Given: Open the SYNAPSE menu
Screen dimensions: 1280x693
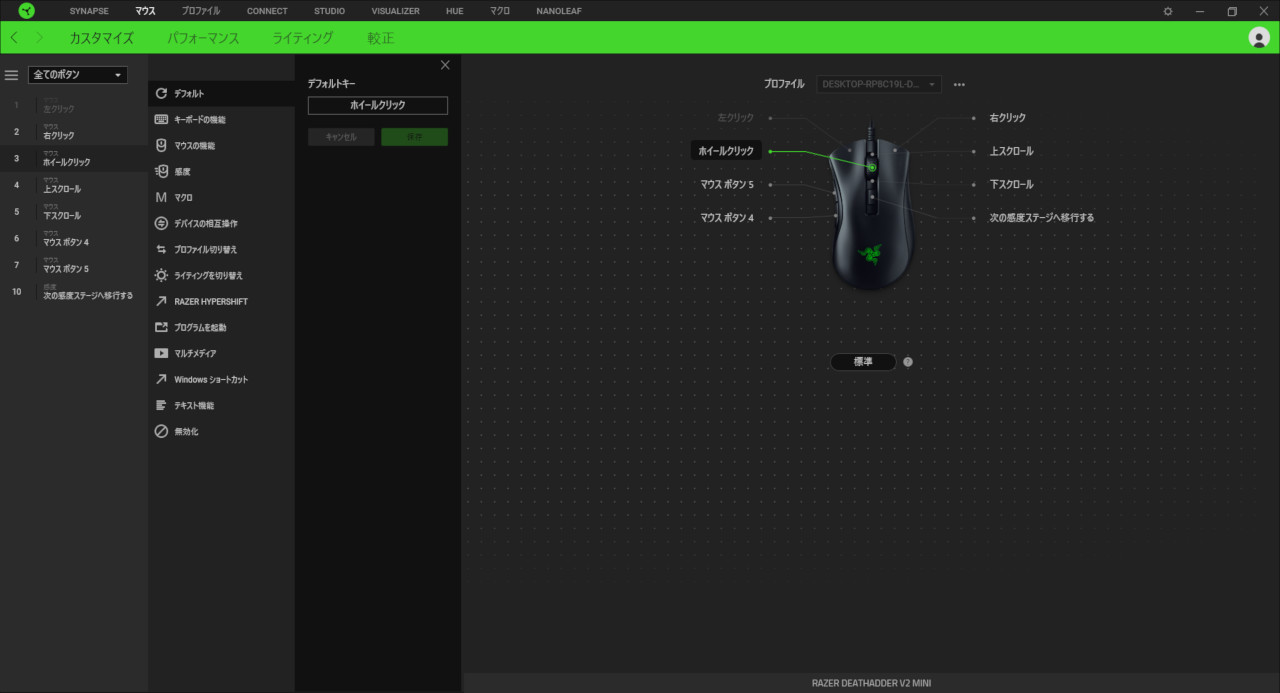Looking at the screenshot, I should tap(89, 11).
